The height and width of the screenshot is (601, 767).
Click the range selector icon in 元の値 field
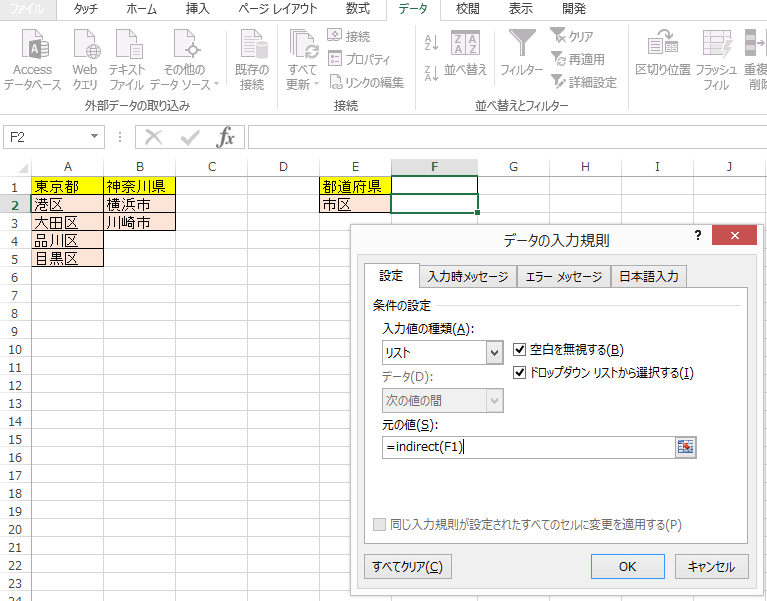pyautogui.click(x=685, y=447)
